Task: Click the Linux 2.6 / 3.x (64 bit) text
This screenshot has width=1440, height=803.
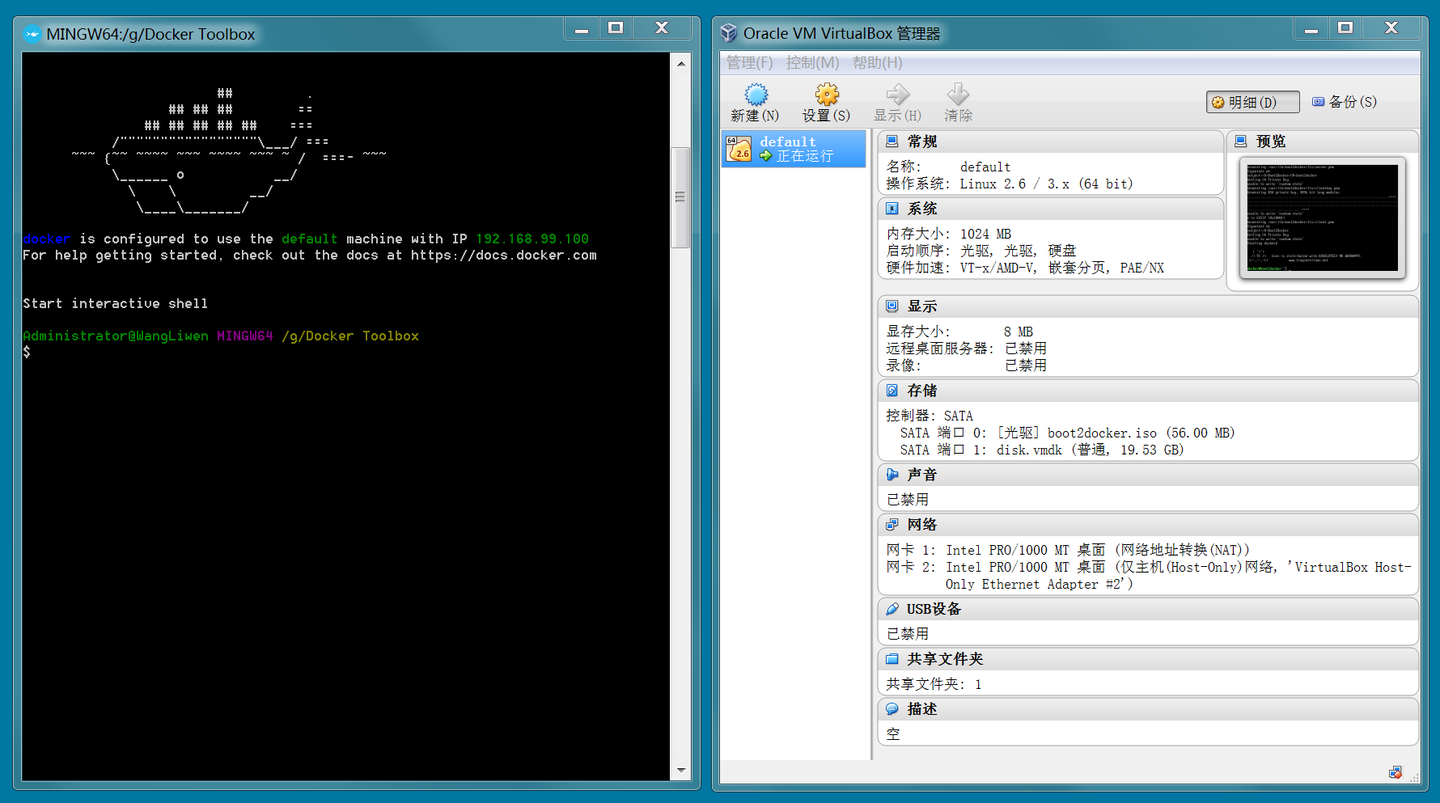Action: pyautogui.click(x=1046, y=184)
